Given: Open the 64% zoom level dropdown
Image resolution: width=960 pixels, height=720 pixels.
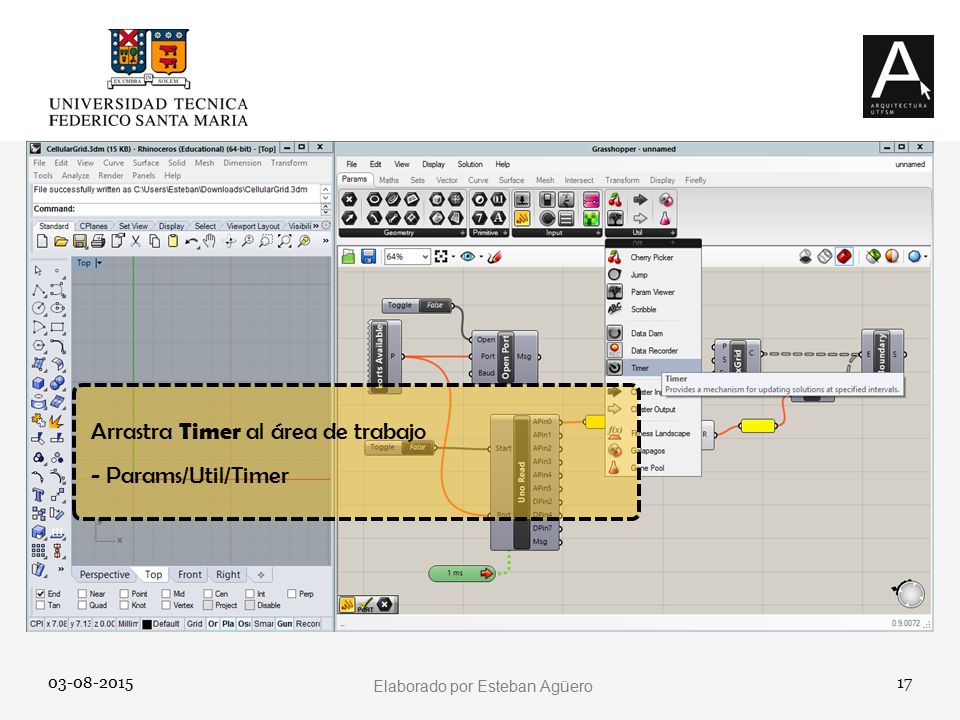Looking at the screenshot, I should (x=425, y=257).
